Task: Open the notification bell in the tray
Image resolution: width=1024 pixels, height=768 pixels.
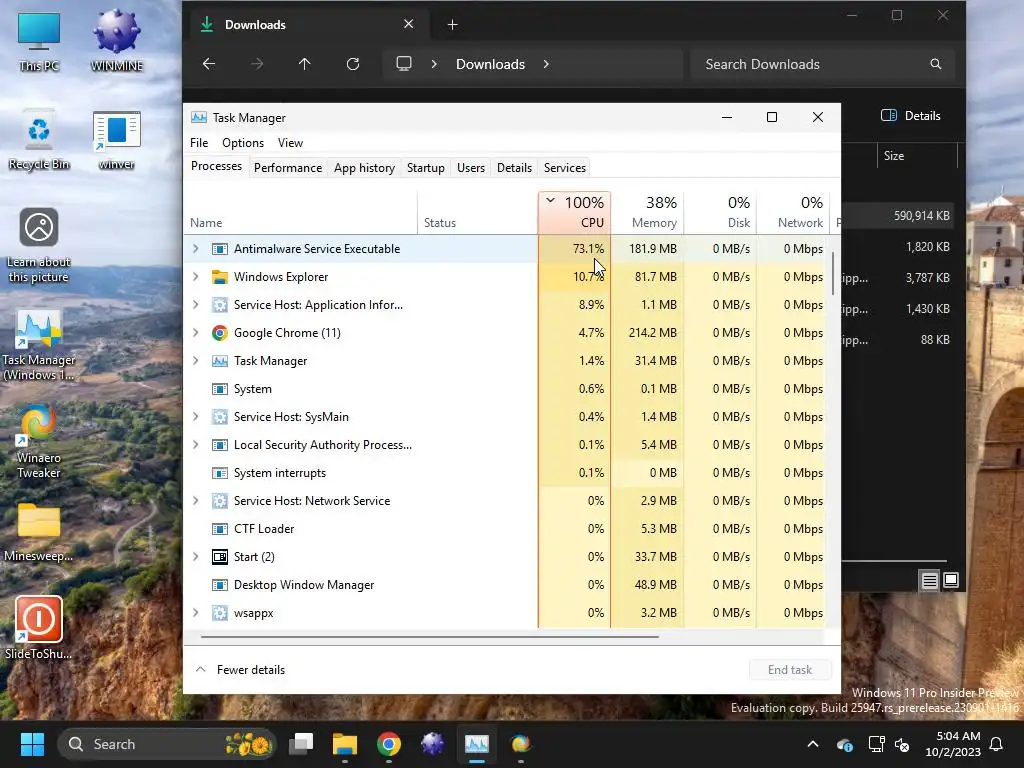Action: (x=997, y=744)
